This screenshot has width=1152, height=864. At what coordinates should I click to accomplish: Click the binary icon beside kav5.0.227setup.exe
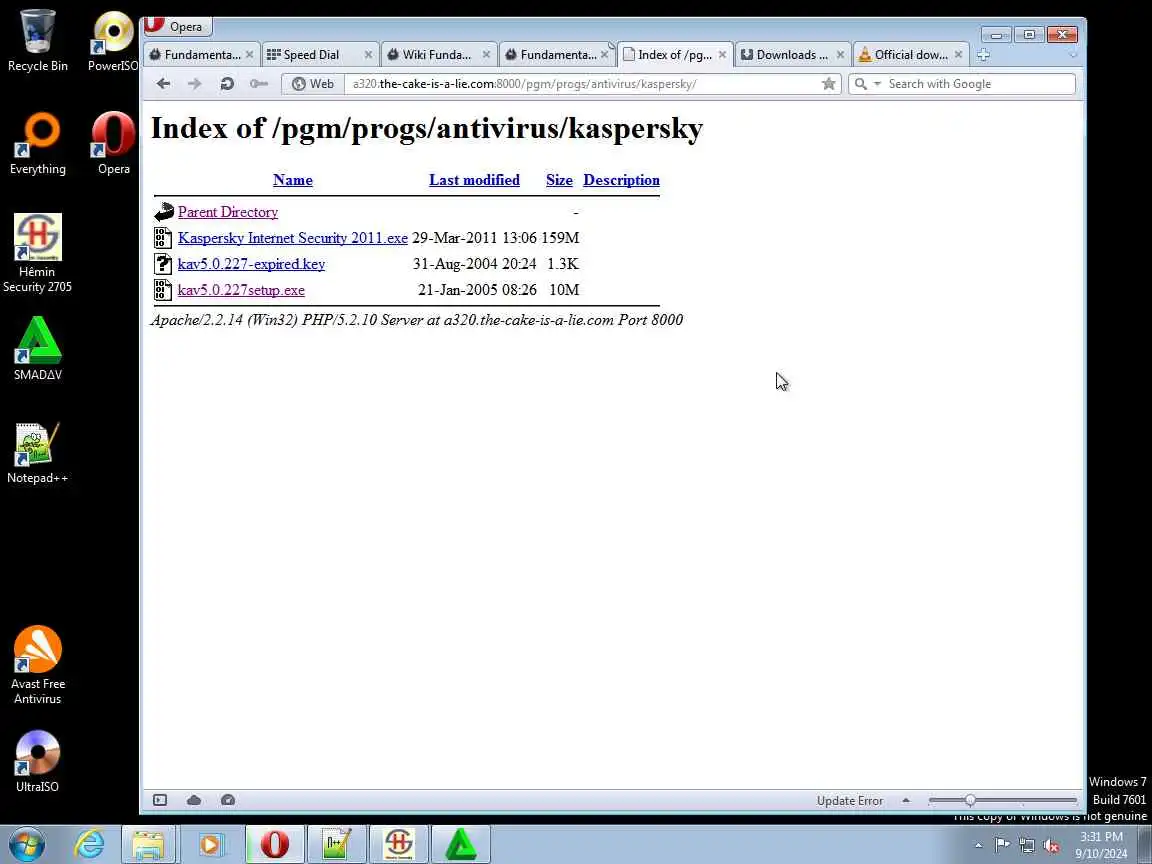[162, 289]
